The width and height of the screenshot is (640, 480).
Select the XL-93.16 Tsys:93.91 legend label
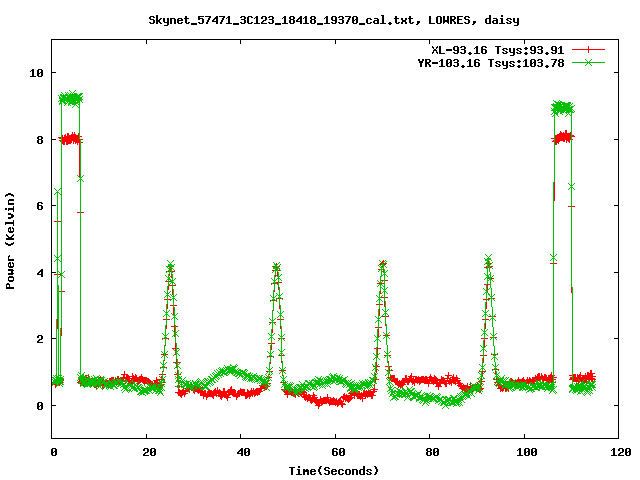tap(498, 50)
